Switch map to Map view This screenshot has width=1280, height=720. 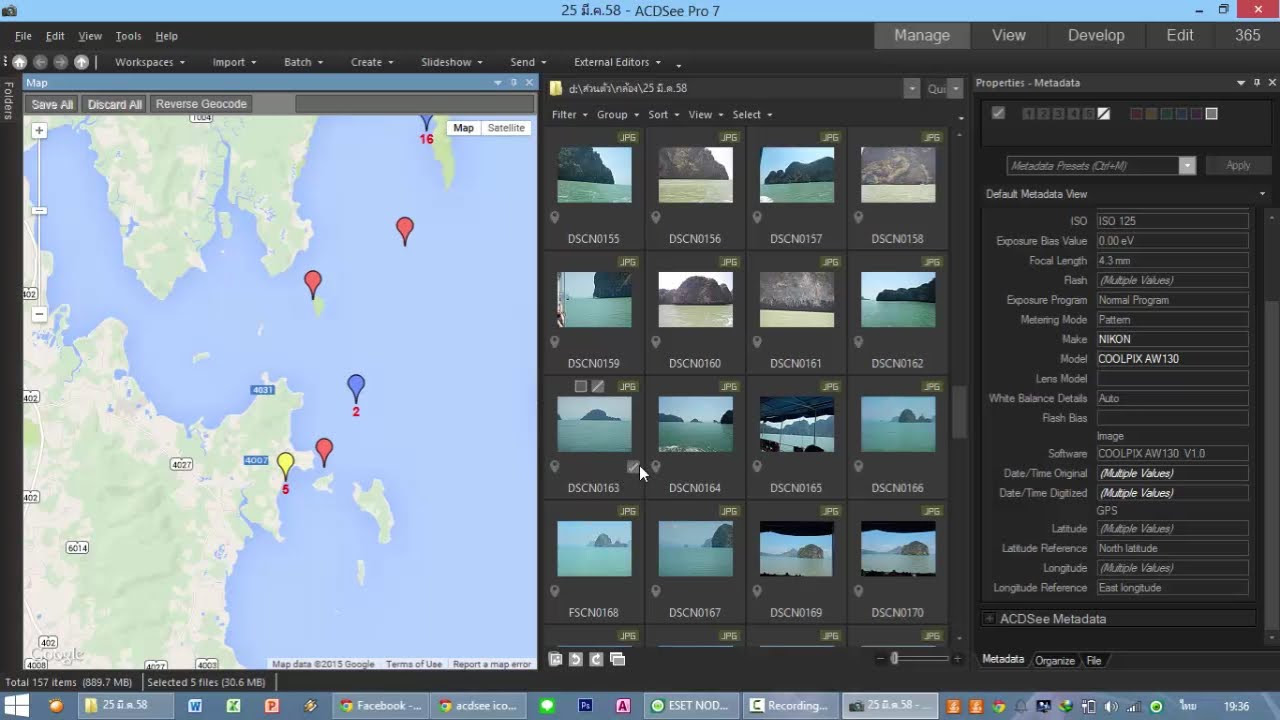pos(463,128)
